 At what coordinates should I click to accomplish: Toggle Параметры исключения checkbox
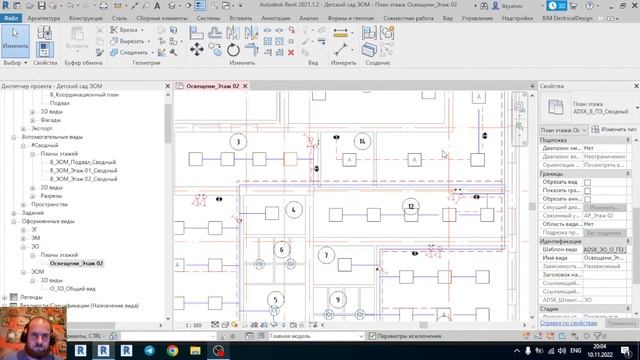(372, 336)
